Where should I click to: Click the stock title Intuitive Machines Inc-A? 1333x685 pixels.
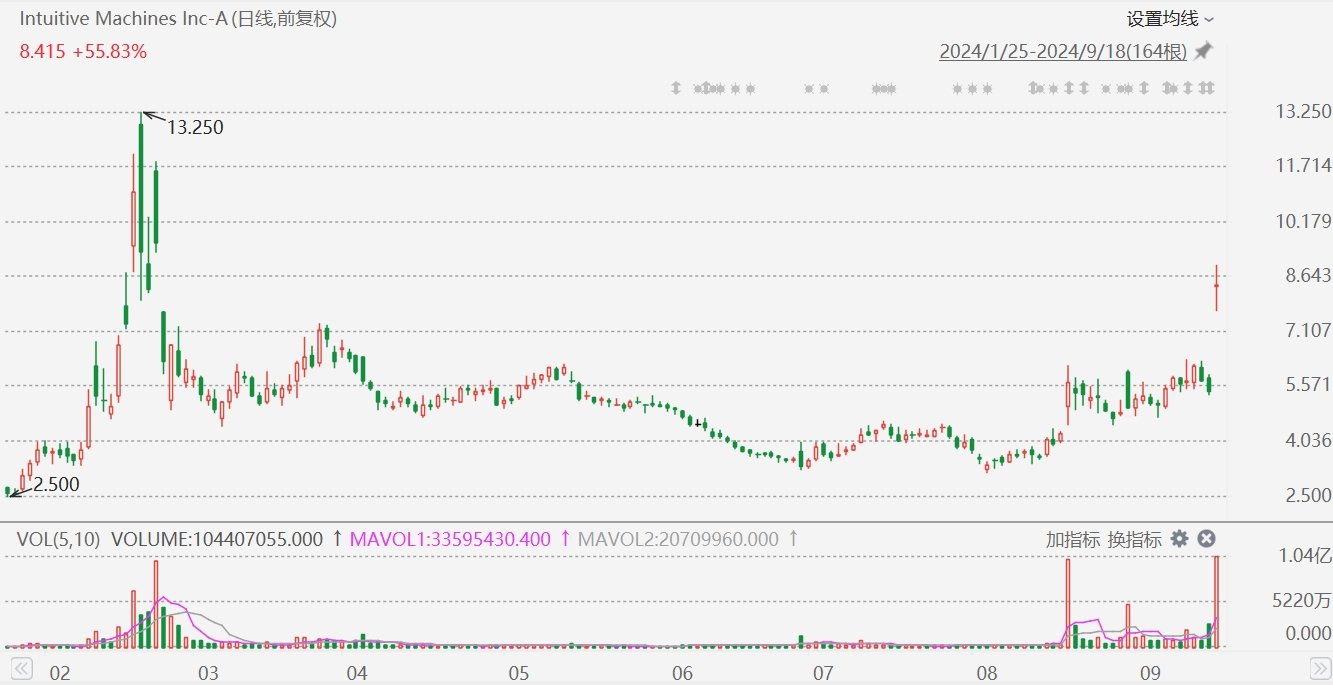pos(123,19)
